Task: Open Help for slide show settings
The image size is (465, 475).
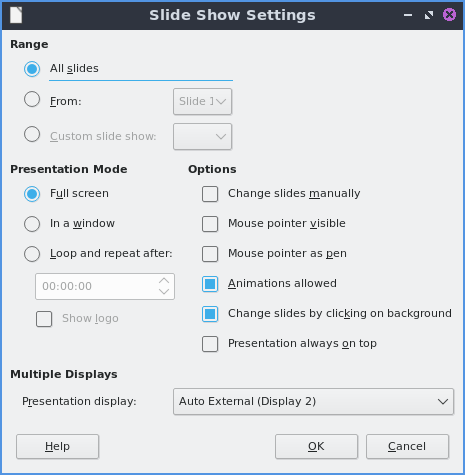Action: tap(57, 446)
